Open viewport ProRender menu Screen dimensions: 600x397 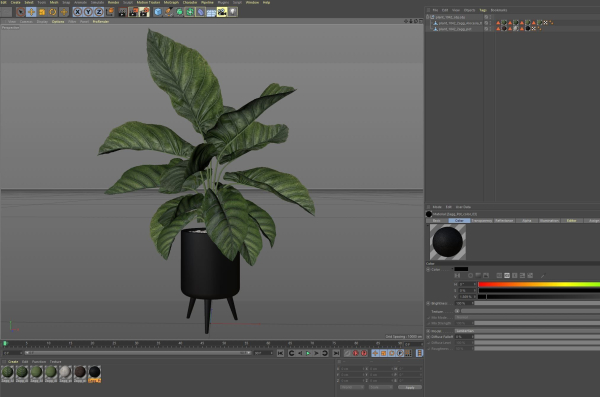101,22
